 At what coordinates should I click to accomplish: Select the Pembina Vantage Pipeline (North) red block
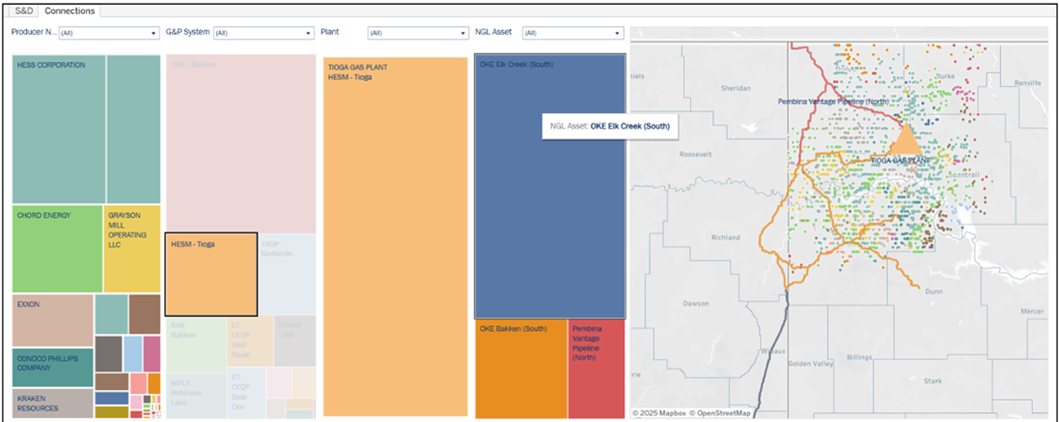click(596, 369)
